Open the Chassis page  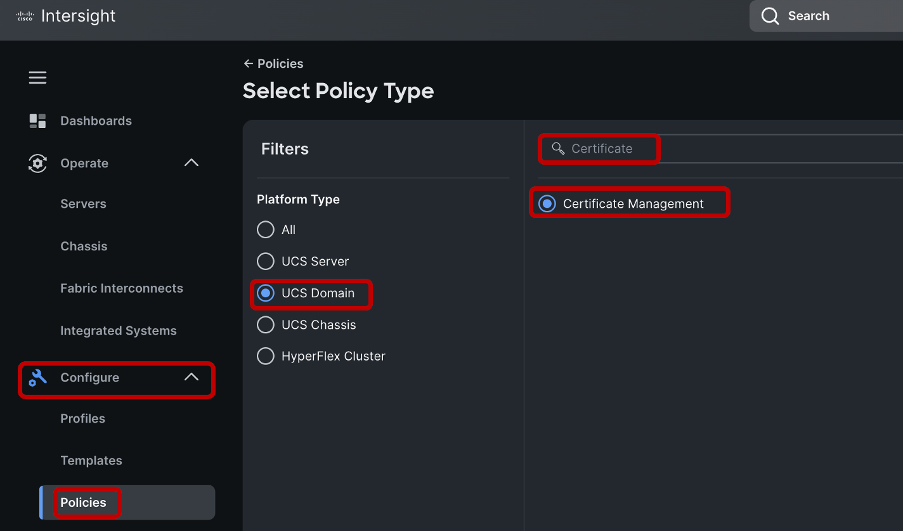point(84,246)
